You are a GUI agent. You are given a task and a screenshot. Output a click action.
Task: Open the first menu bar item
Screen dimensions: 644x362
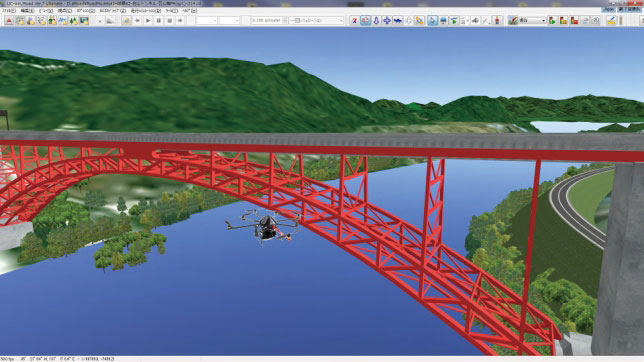pyautogui.click(x=9, y=11)
